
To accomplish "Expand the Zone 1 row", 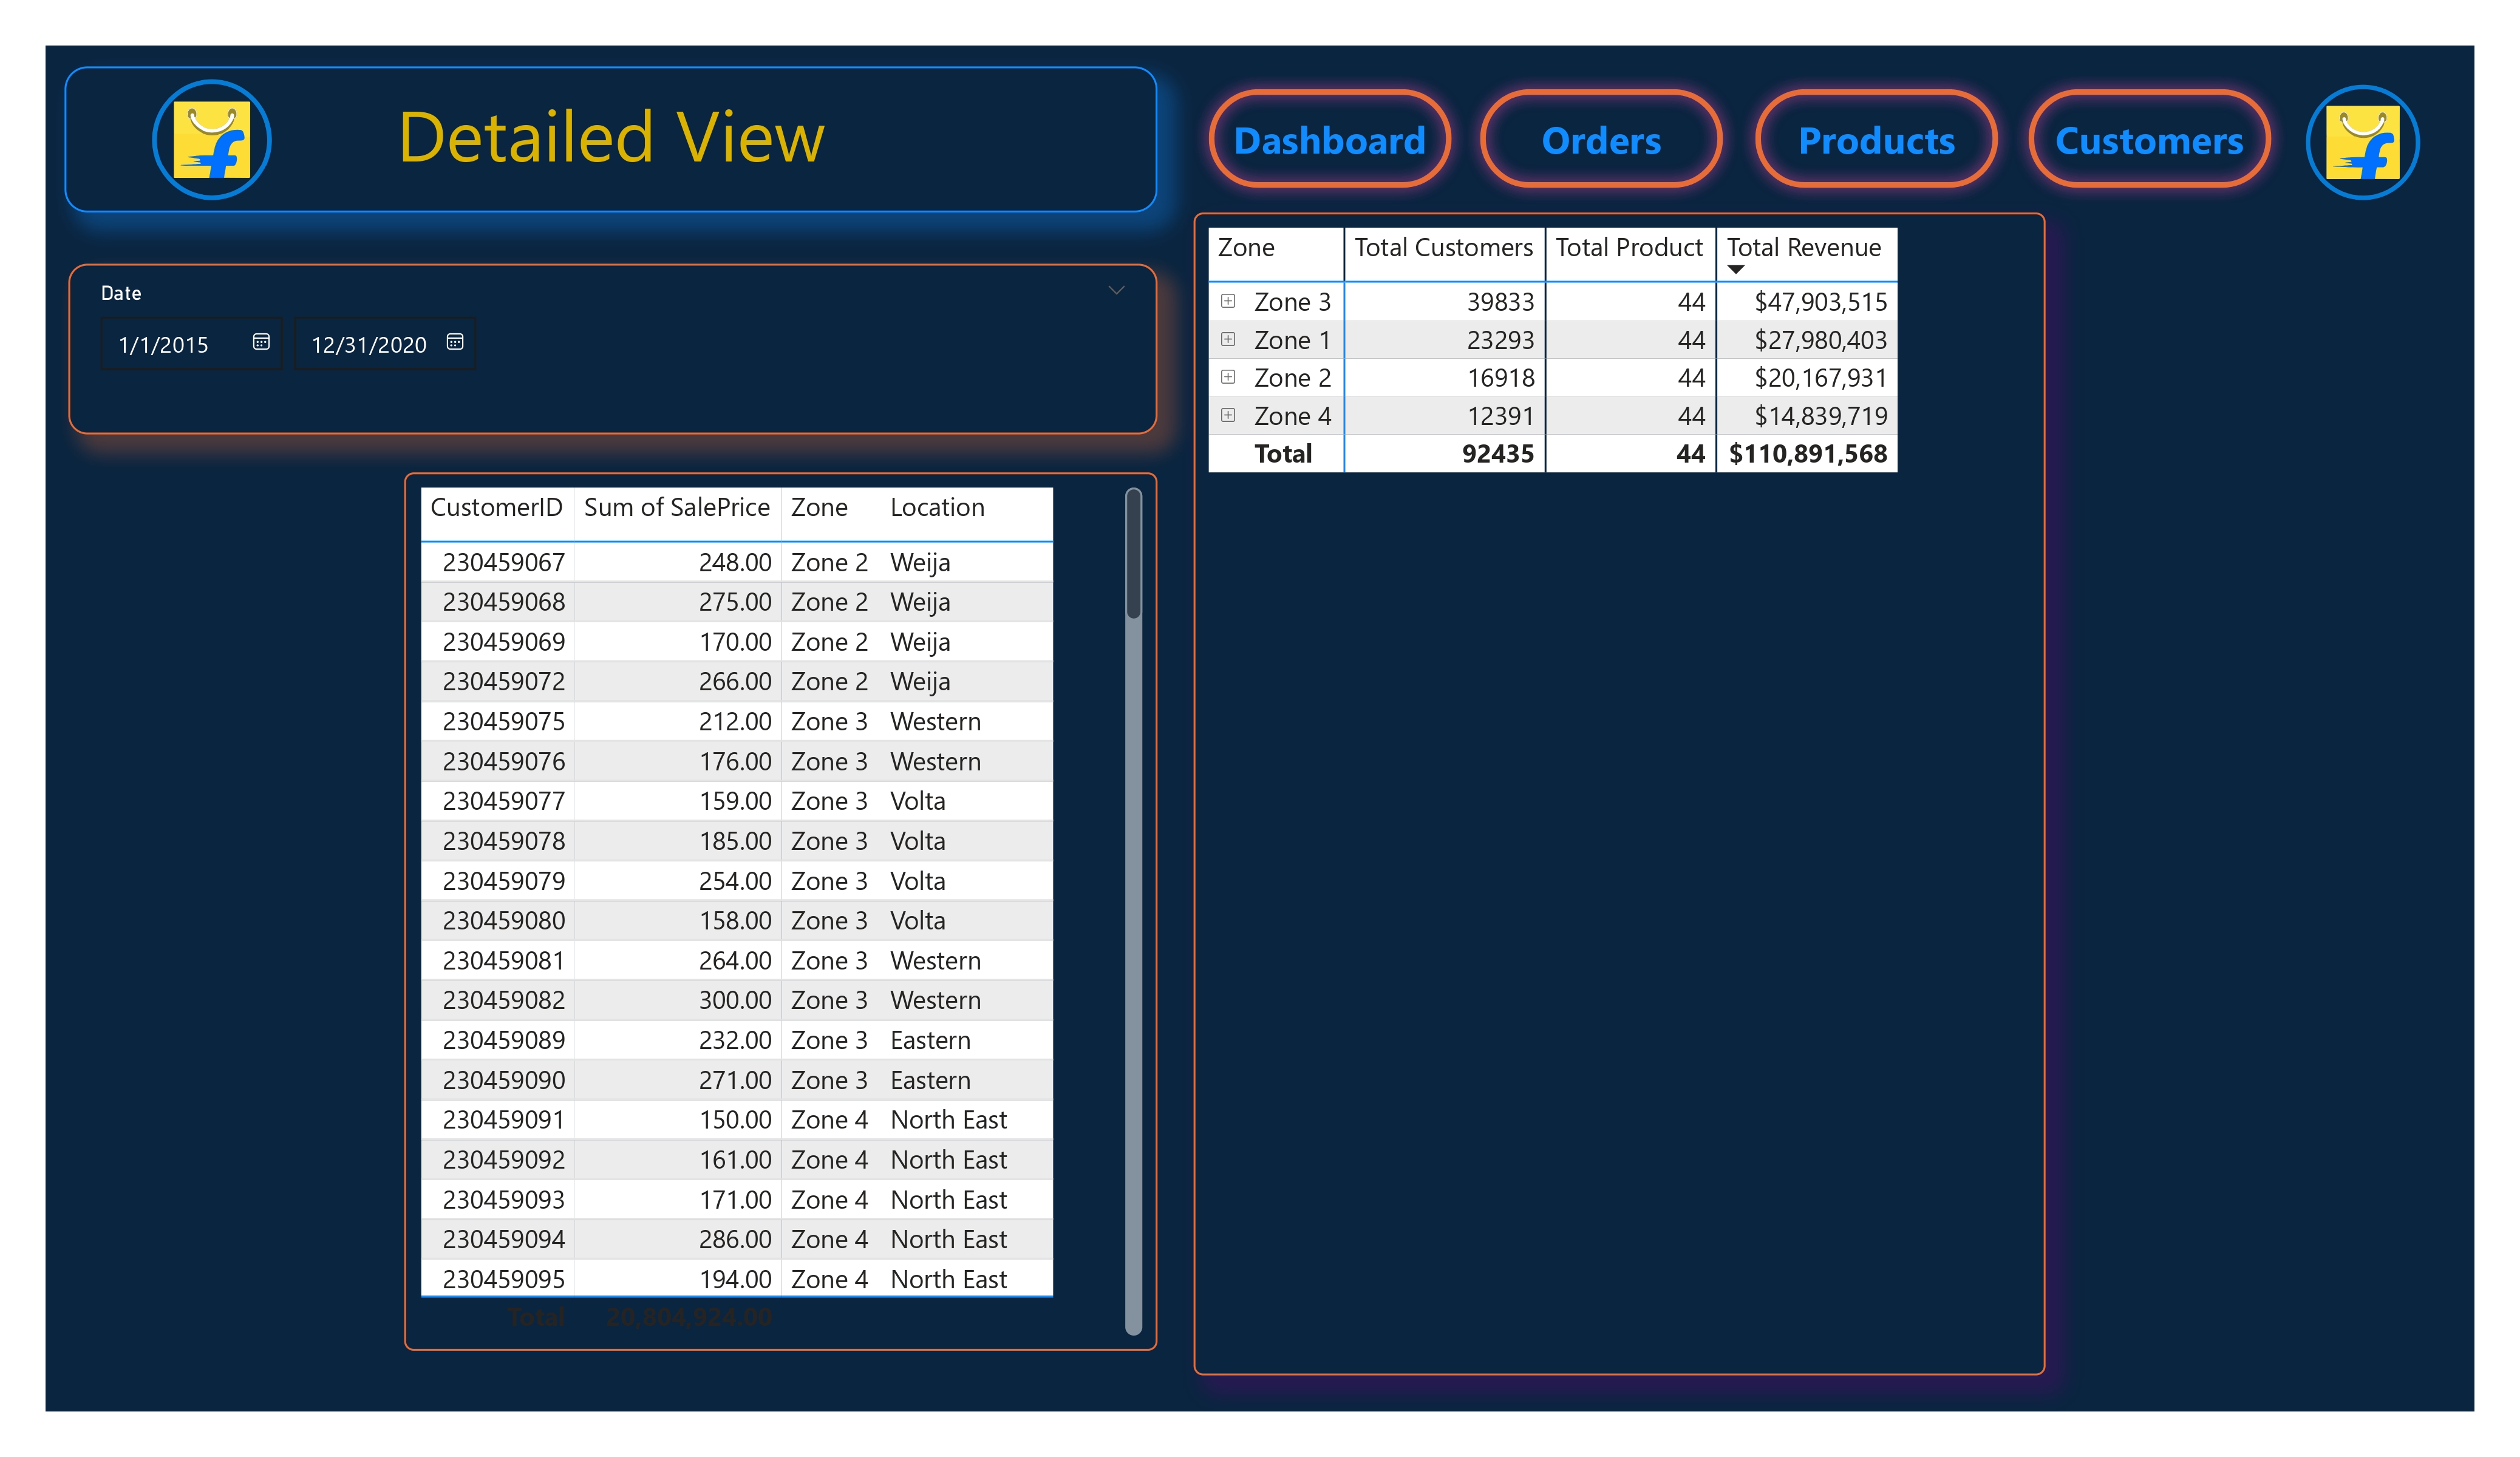I will click(x=1228, y=339).
